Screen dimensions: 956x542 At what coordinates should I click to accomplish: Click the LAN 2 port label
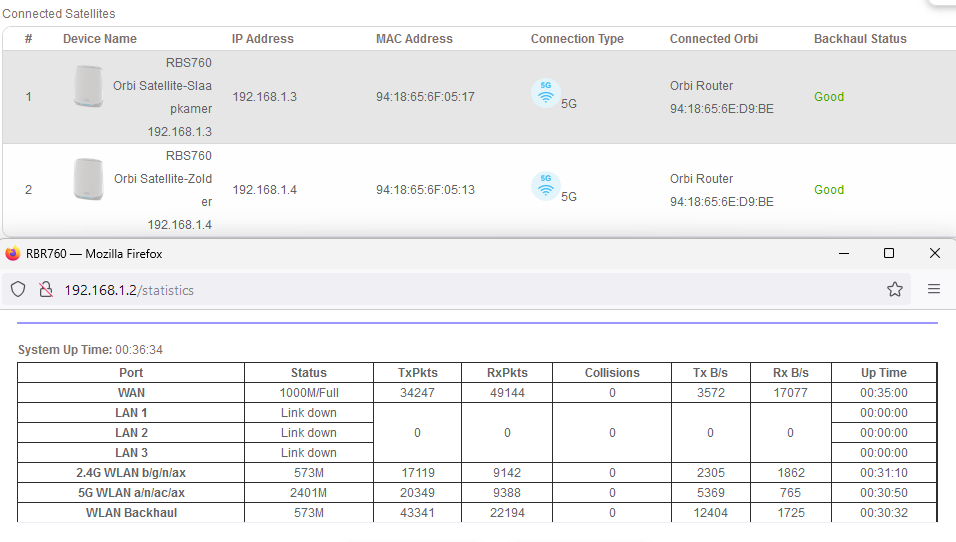(131, 433)
